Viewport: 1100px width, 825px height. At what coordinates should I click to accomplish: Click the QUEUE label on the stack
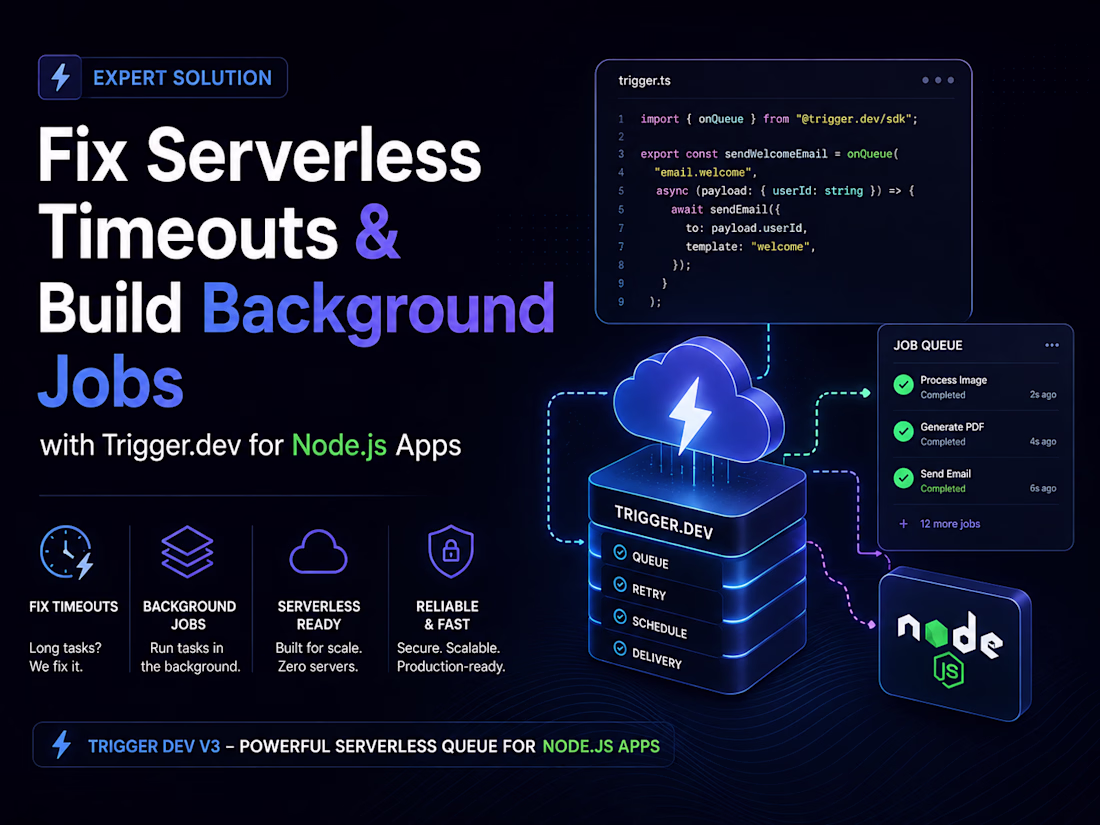pos(650,561)
